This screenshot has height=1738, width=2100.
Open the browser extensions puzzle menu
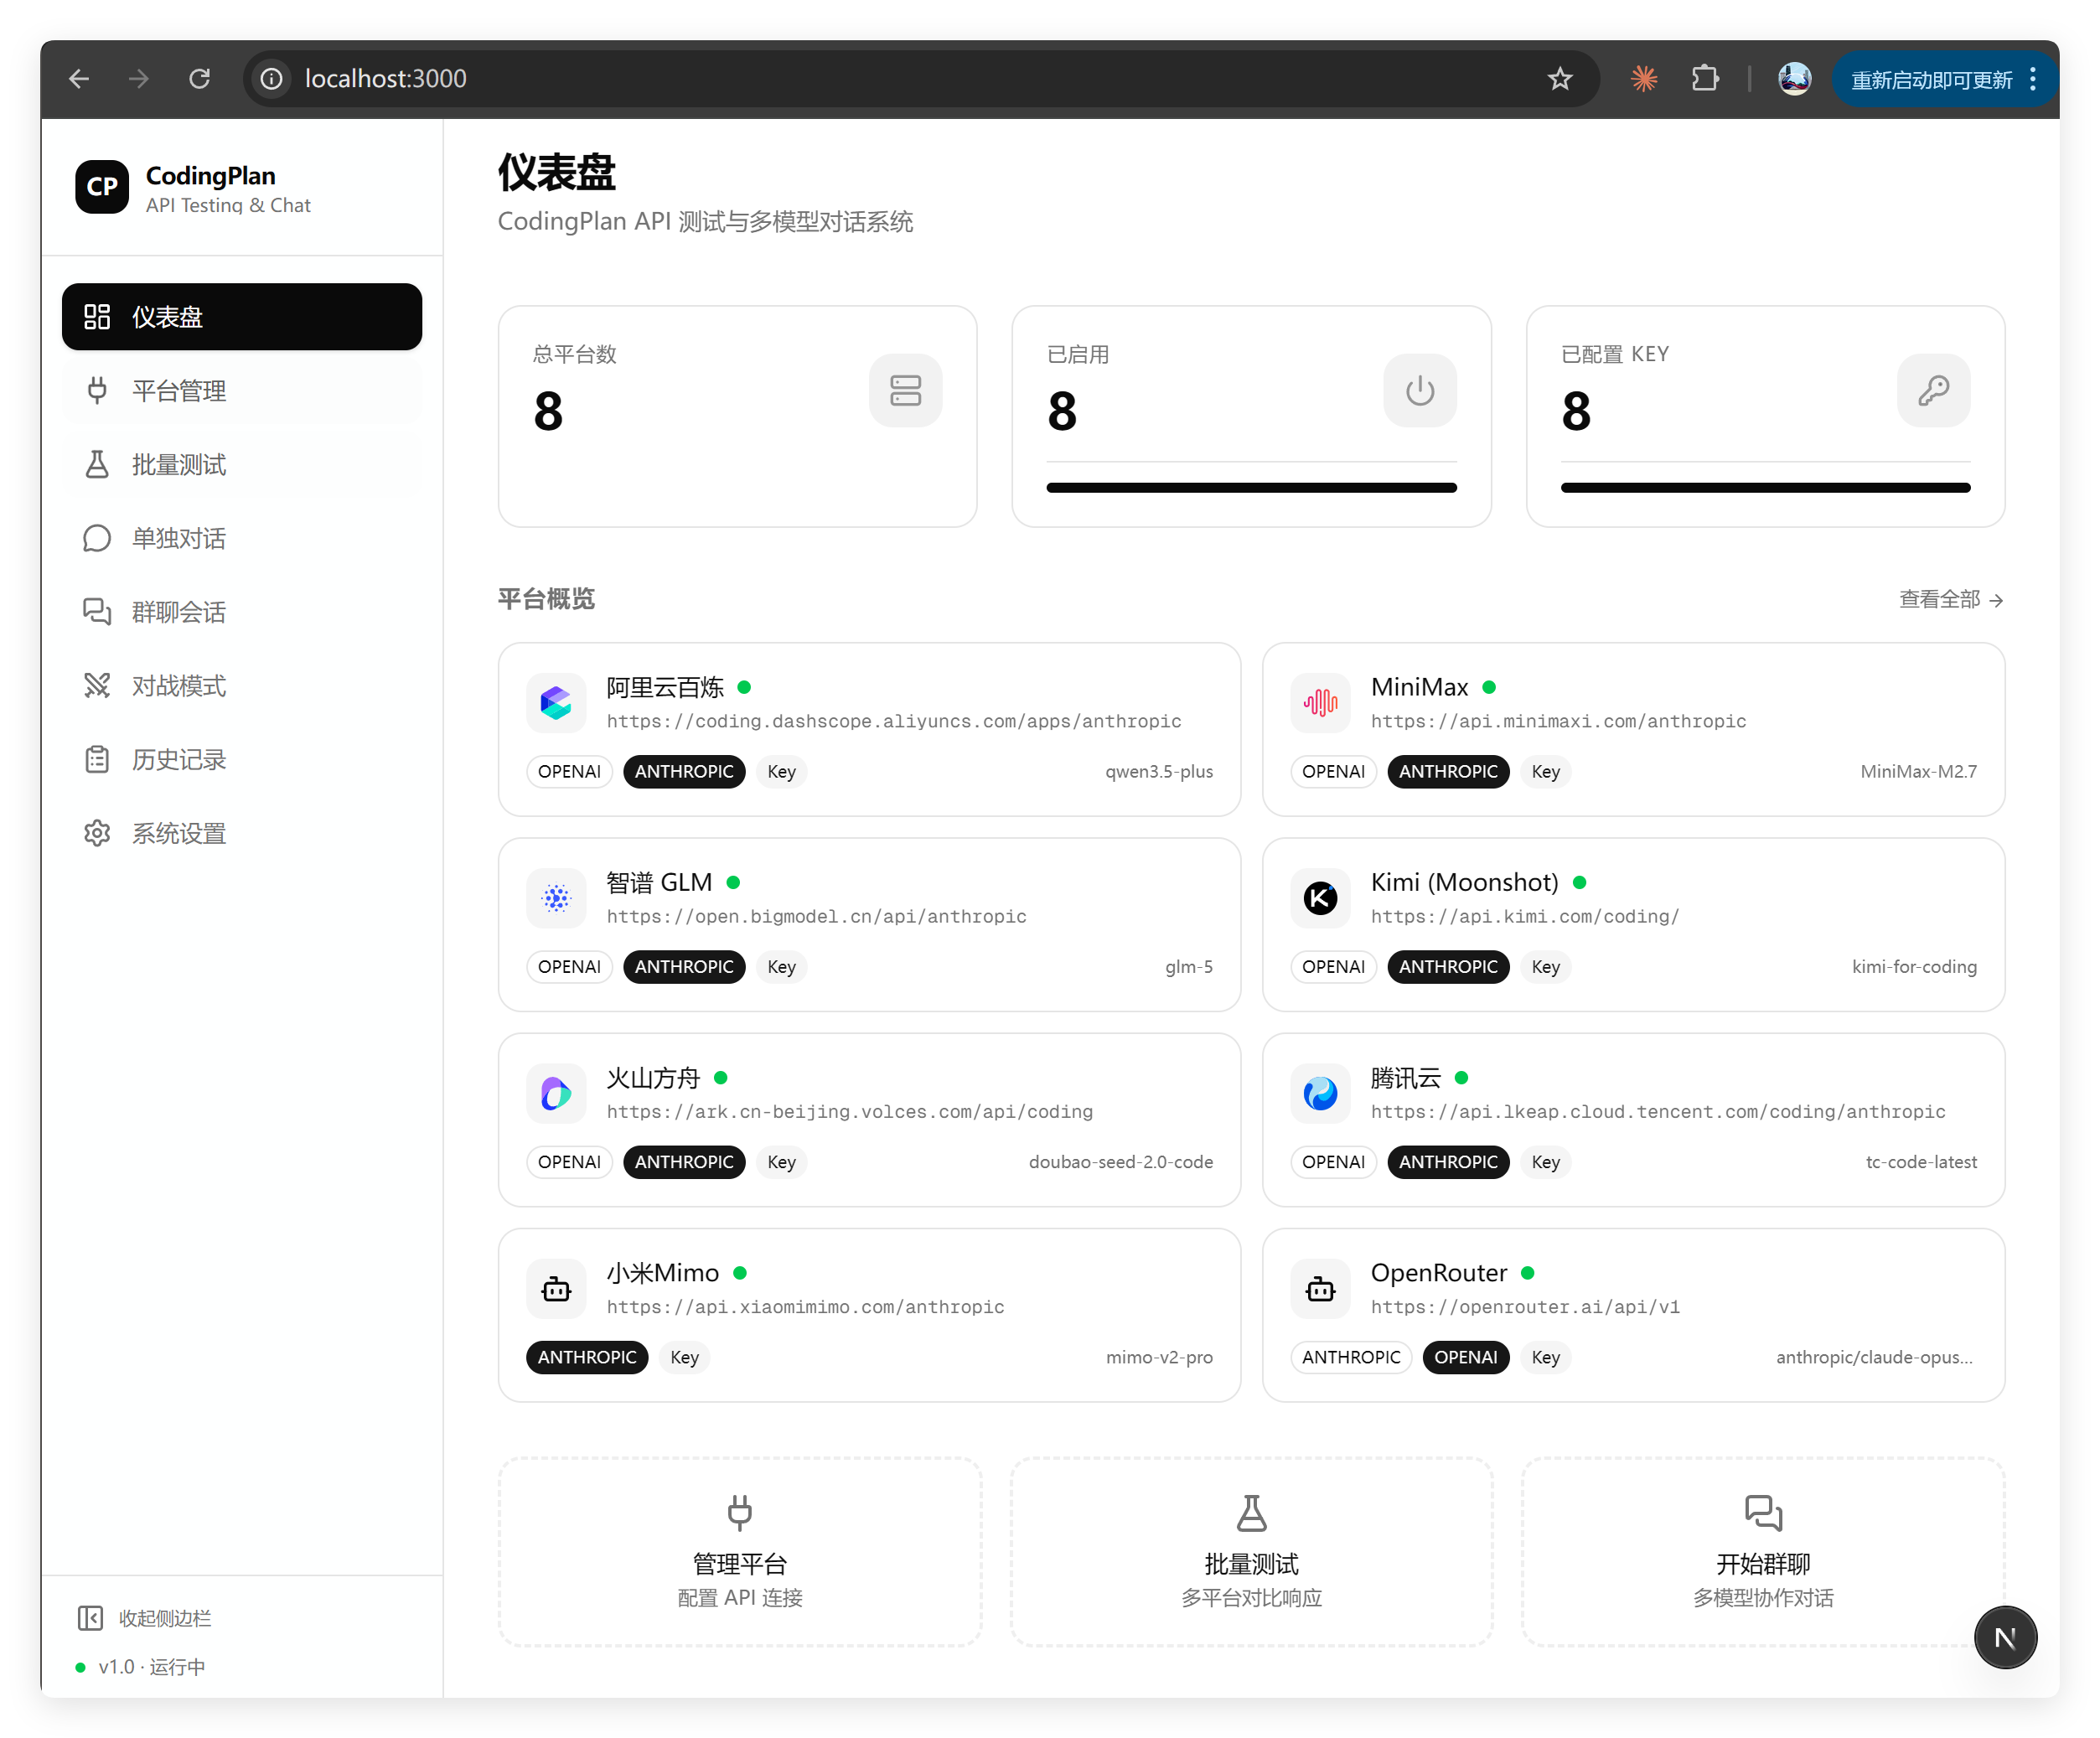point(1705,79)
